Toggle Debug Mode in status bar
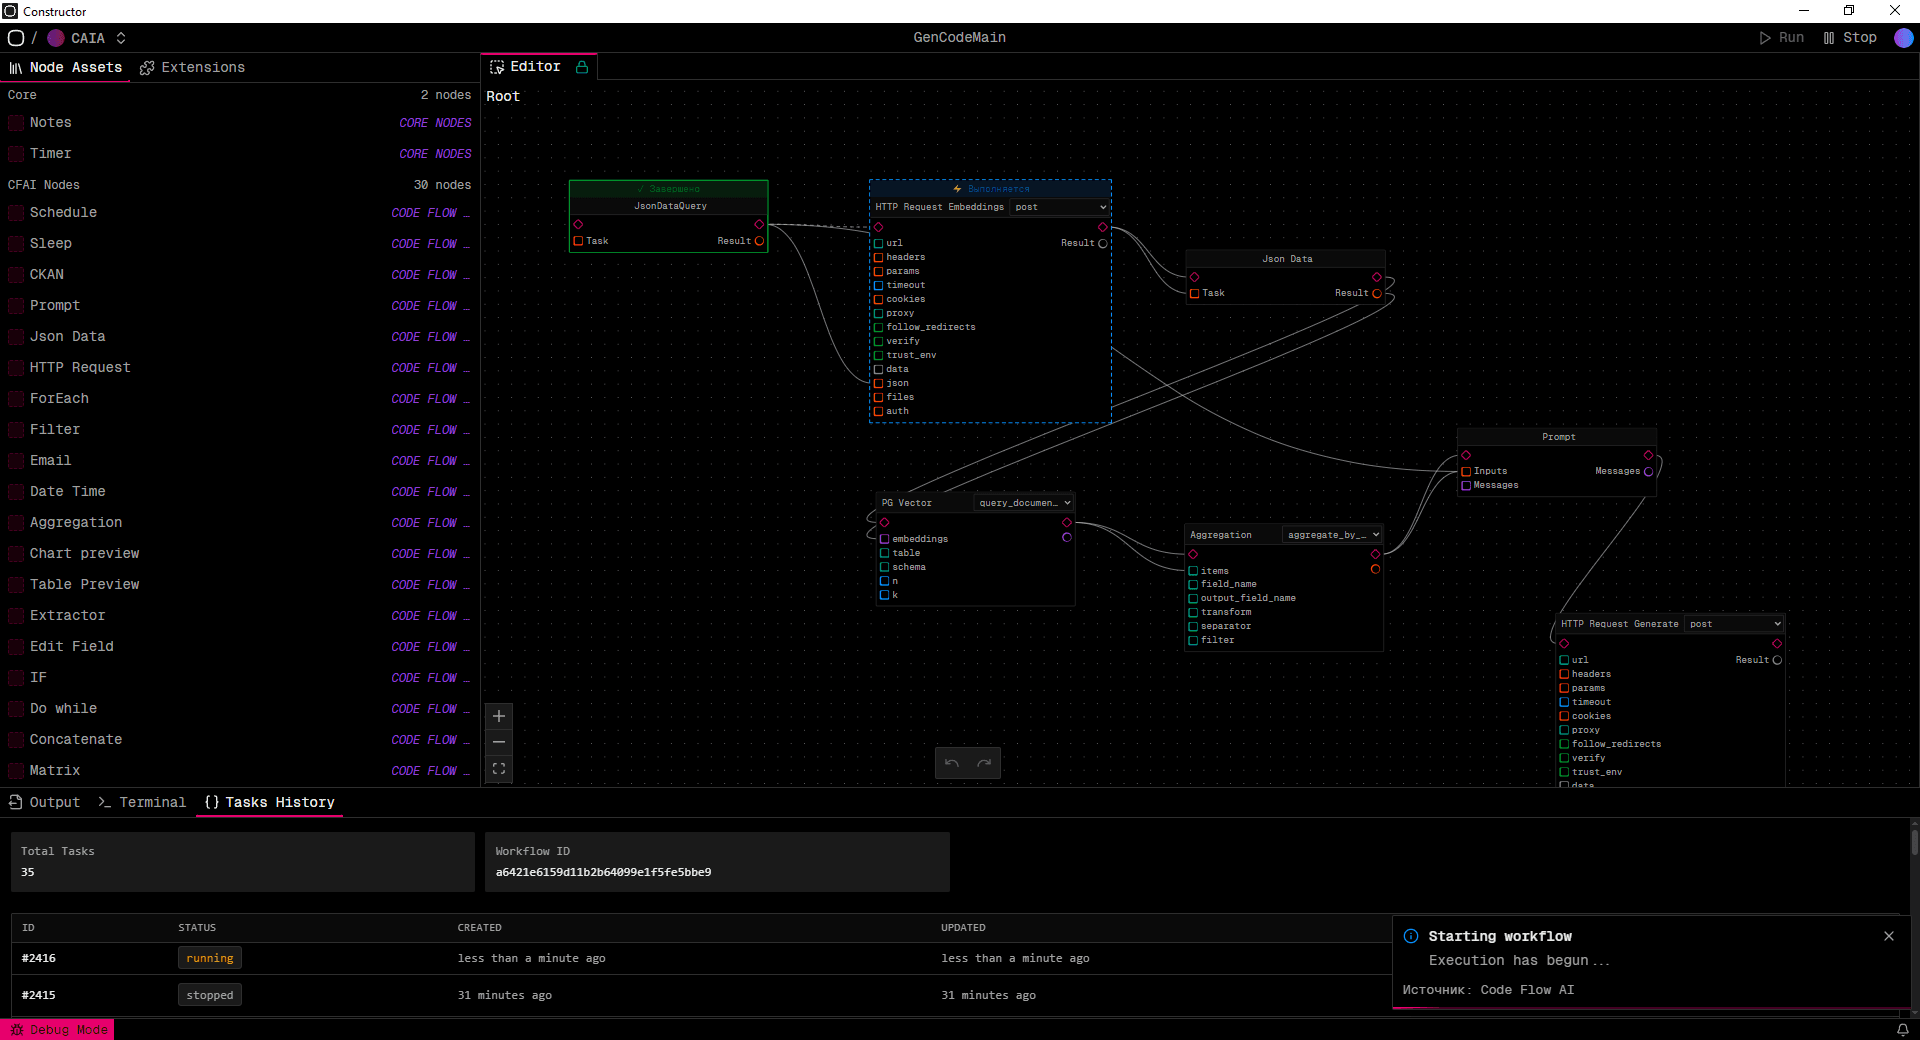Viewport: 1920px width, 1040px height. tap(58, 1030)
